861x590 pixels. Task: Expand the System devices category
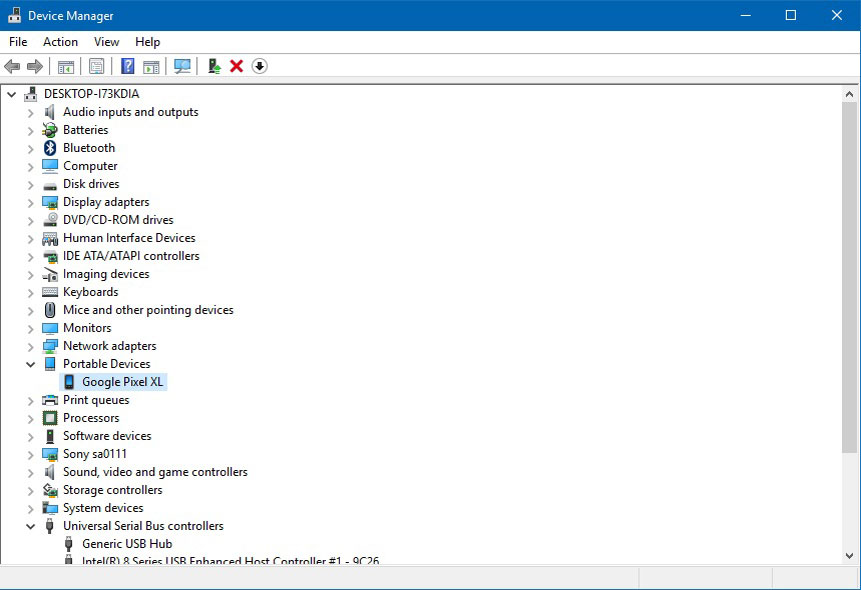click(30, 509)
